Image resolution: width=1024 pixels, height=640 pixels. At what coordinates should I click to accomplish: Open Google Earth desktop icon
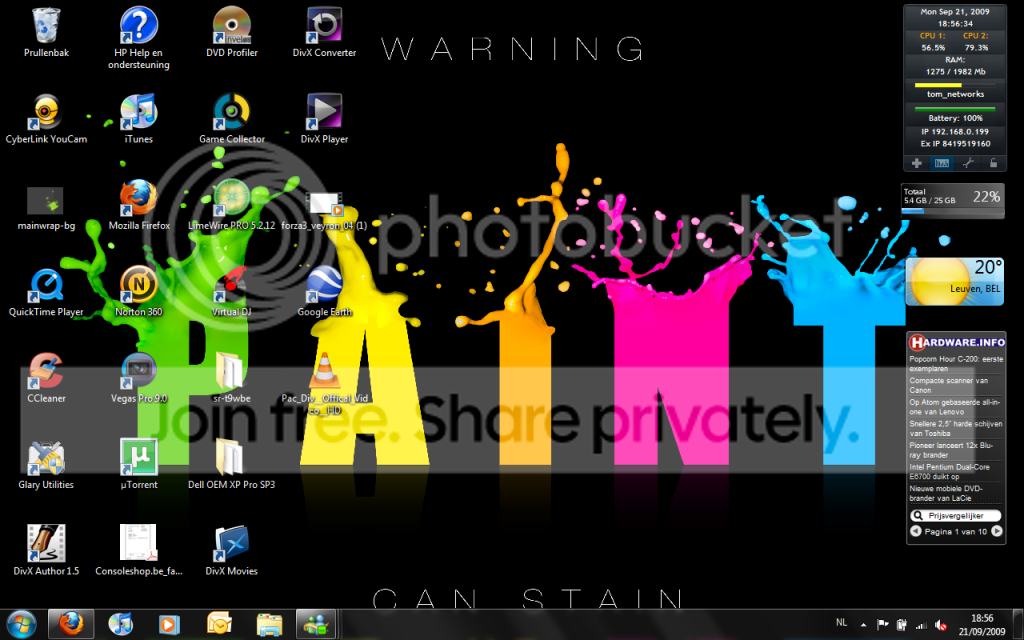[324, 291]
